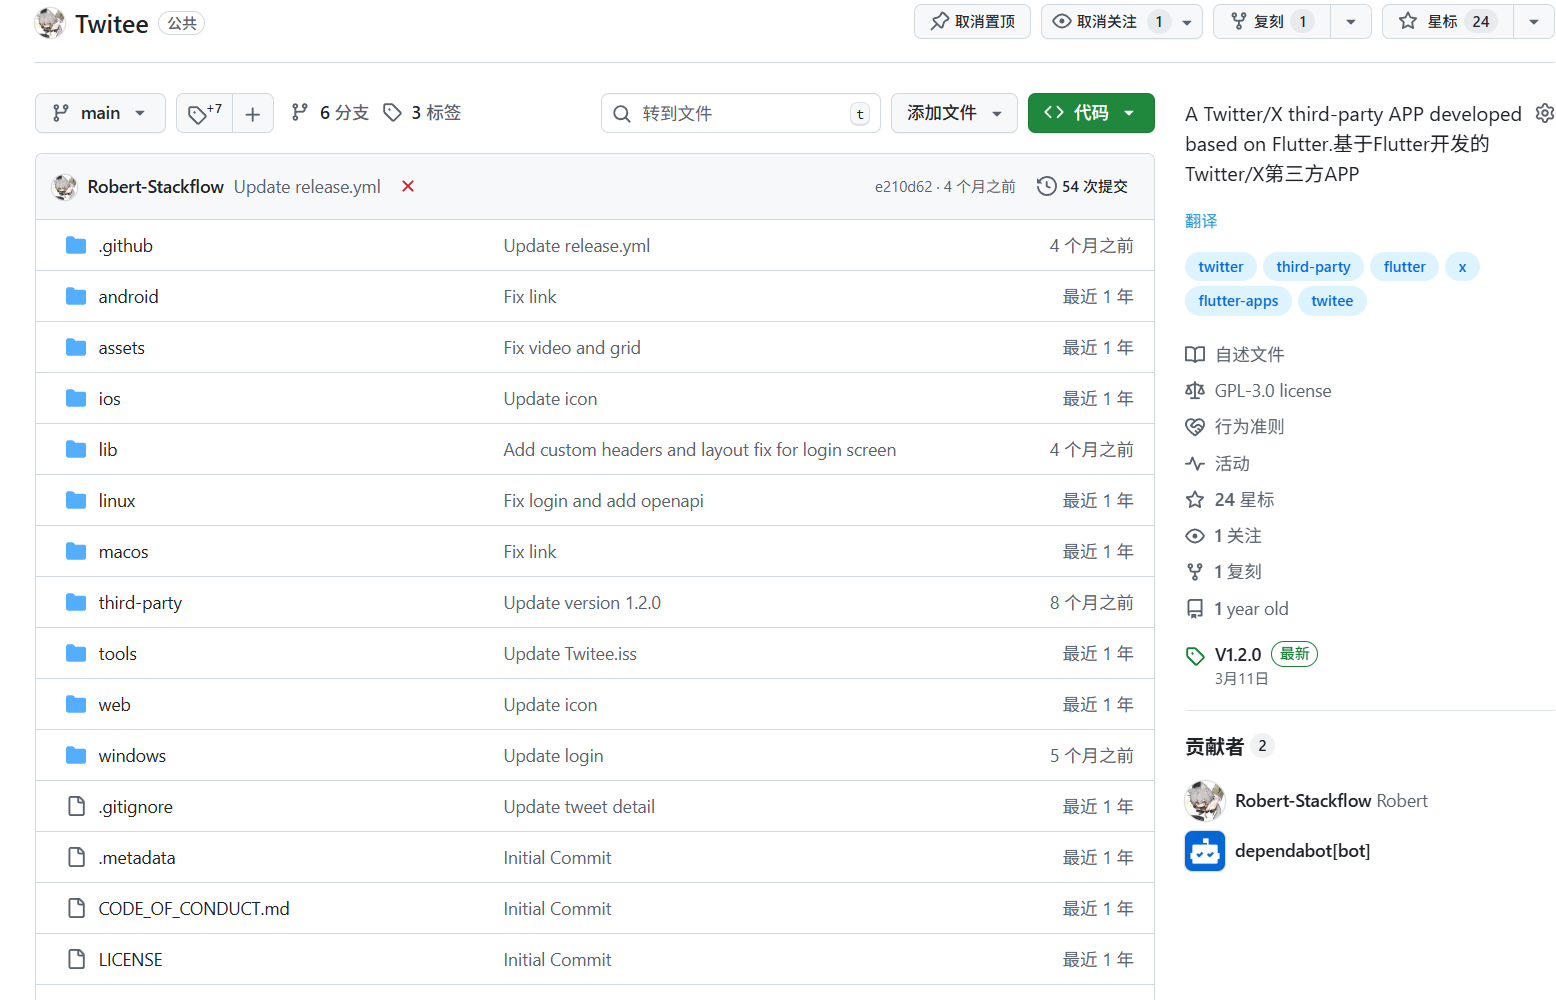The width and height of the screenshot is (1556, 1000).
Task: Select the third-party topic tag
Action: click(x=1312, y=267)
